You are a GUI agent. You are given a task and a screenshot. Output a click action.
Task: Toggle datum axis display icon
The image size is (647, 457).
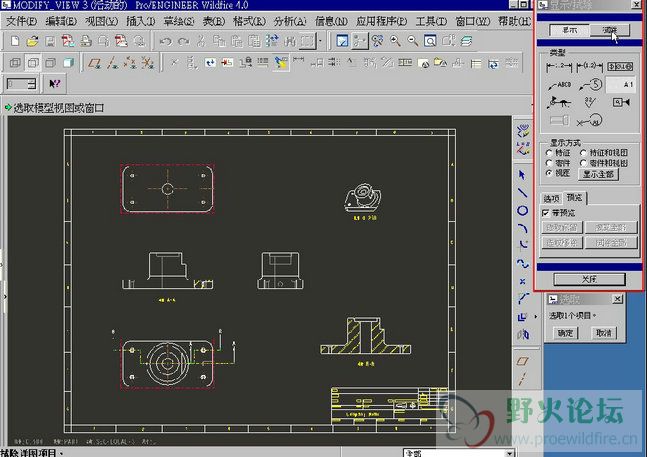(x=112, y=63)
